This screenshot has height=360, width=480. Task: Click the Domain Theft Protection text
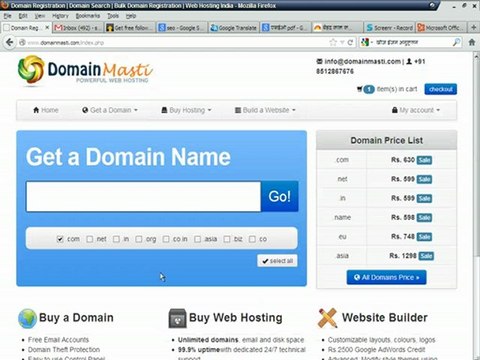click(x=64, y=350)
